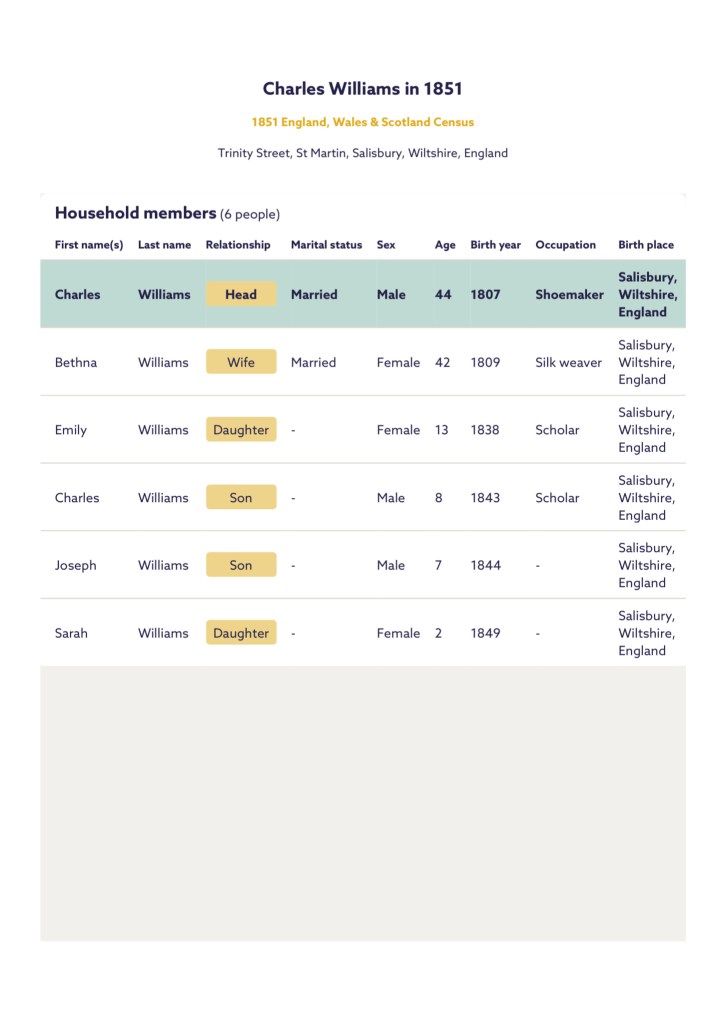Click Emily's first name in household list
The height and width of the screenshot is (1024, 716).
point(71,430)
